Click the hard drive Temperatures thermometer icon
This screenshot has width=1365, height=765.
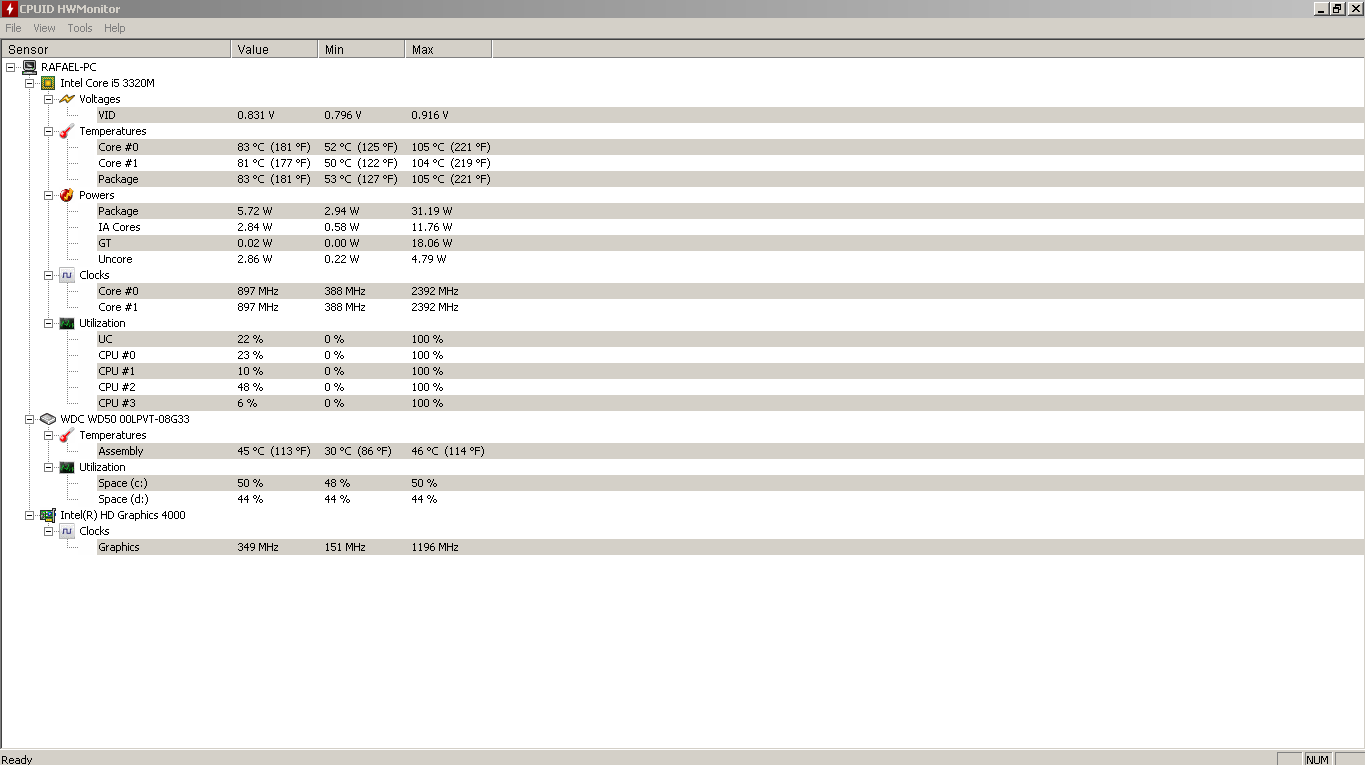pyautogui.click(x=67, y=435)
